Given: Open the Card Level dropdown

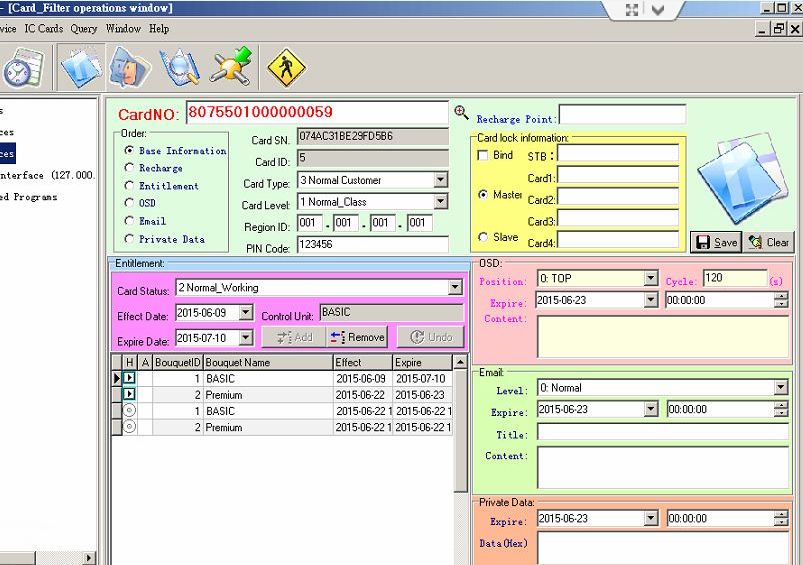Looking at the screenshot, I should coord(440,201).
